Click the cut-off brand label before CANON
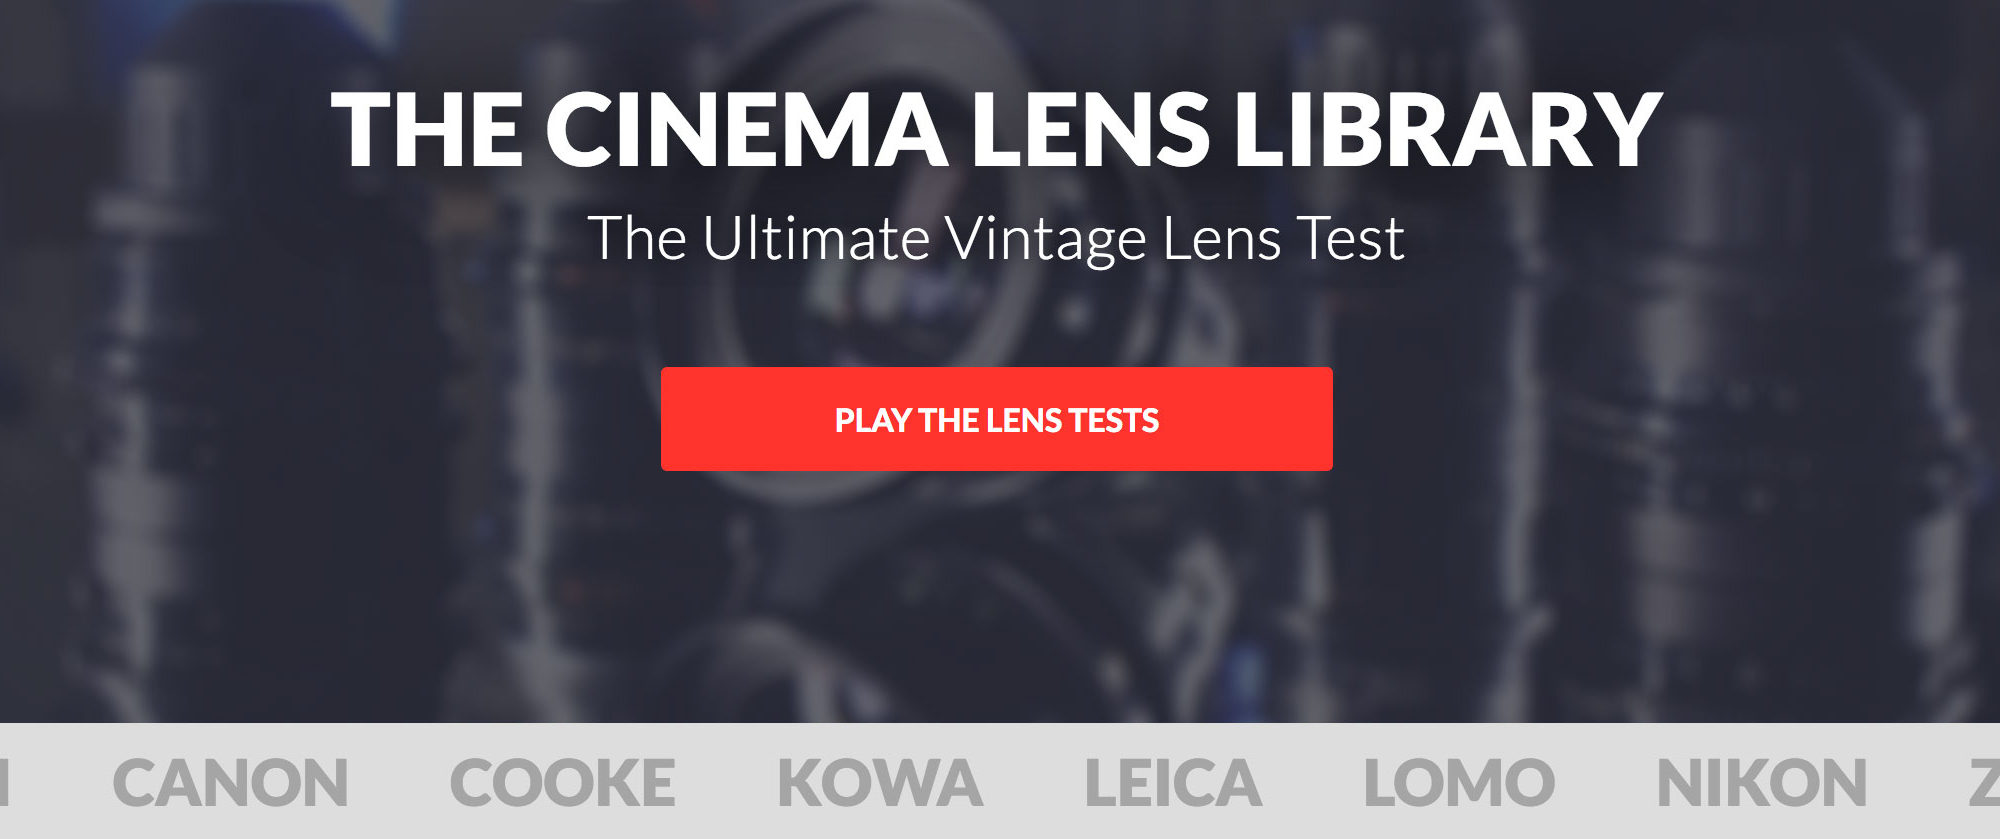 (4, 782)
